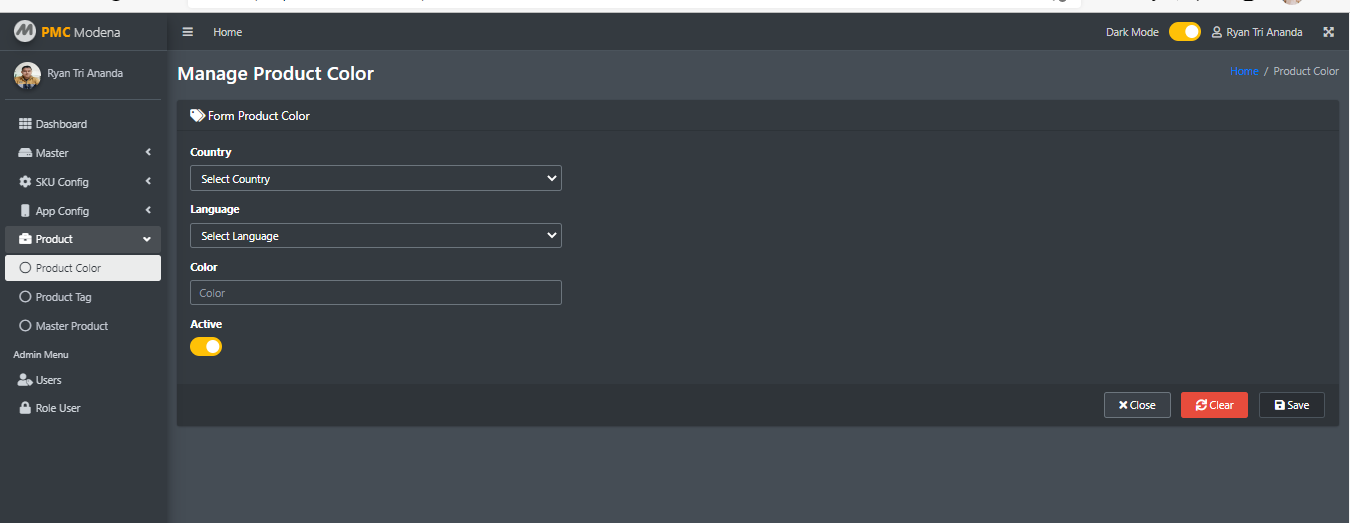Screen dimensions: 1350x523
Task: Click the Save button
Action: point(1292,405)
